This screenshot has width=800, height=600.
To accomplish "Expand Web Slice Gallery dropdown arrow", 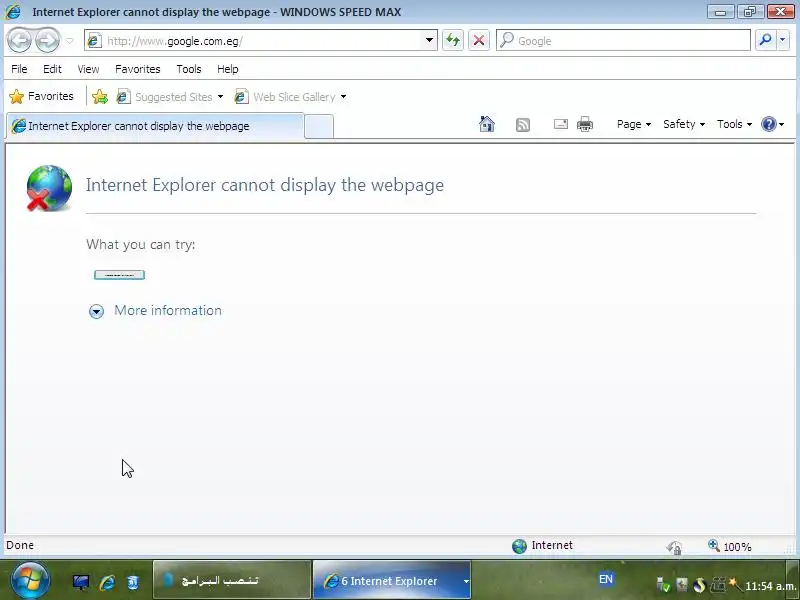I will (343, 96).
